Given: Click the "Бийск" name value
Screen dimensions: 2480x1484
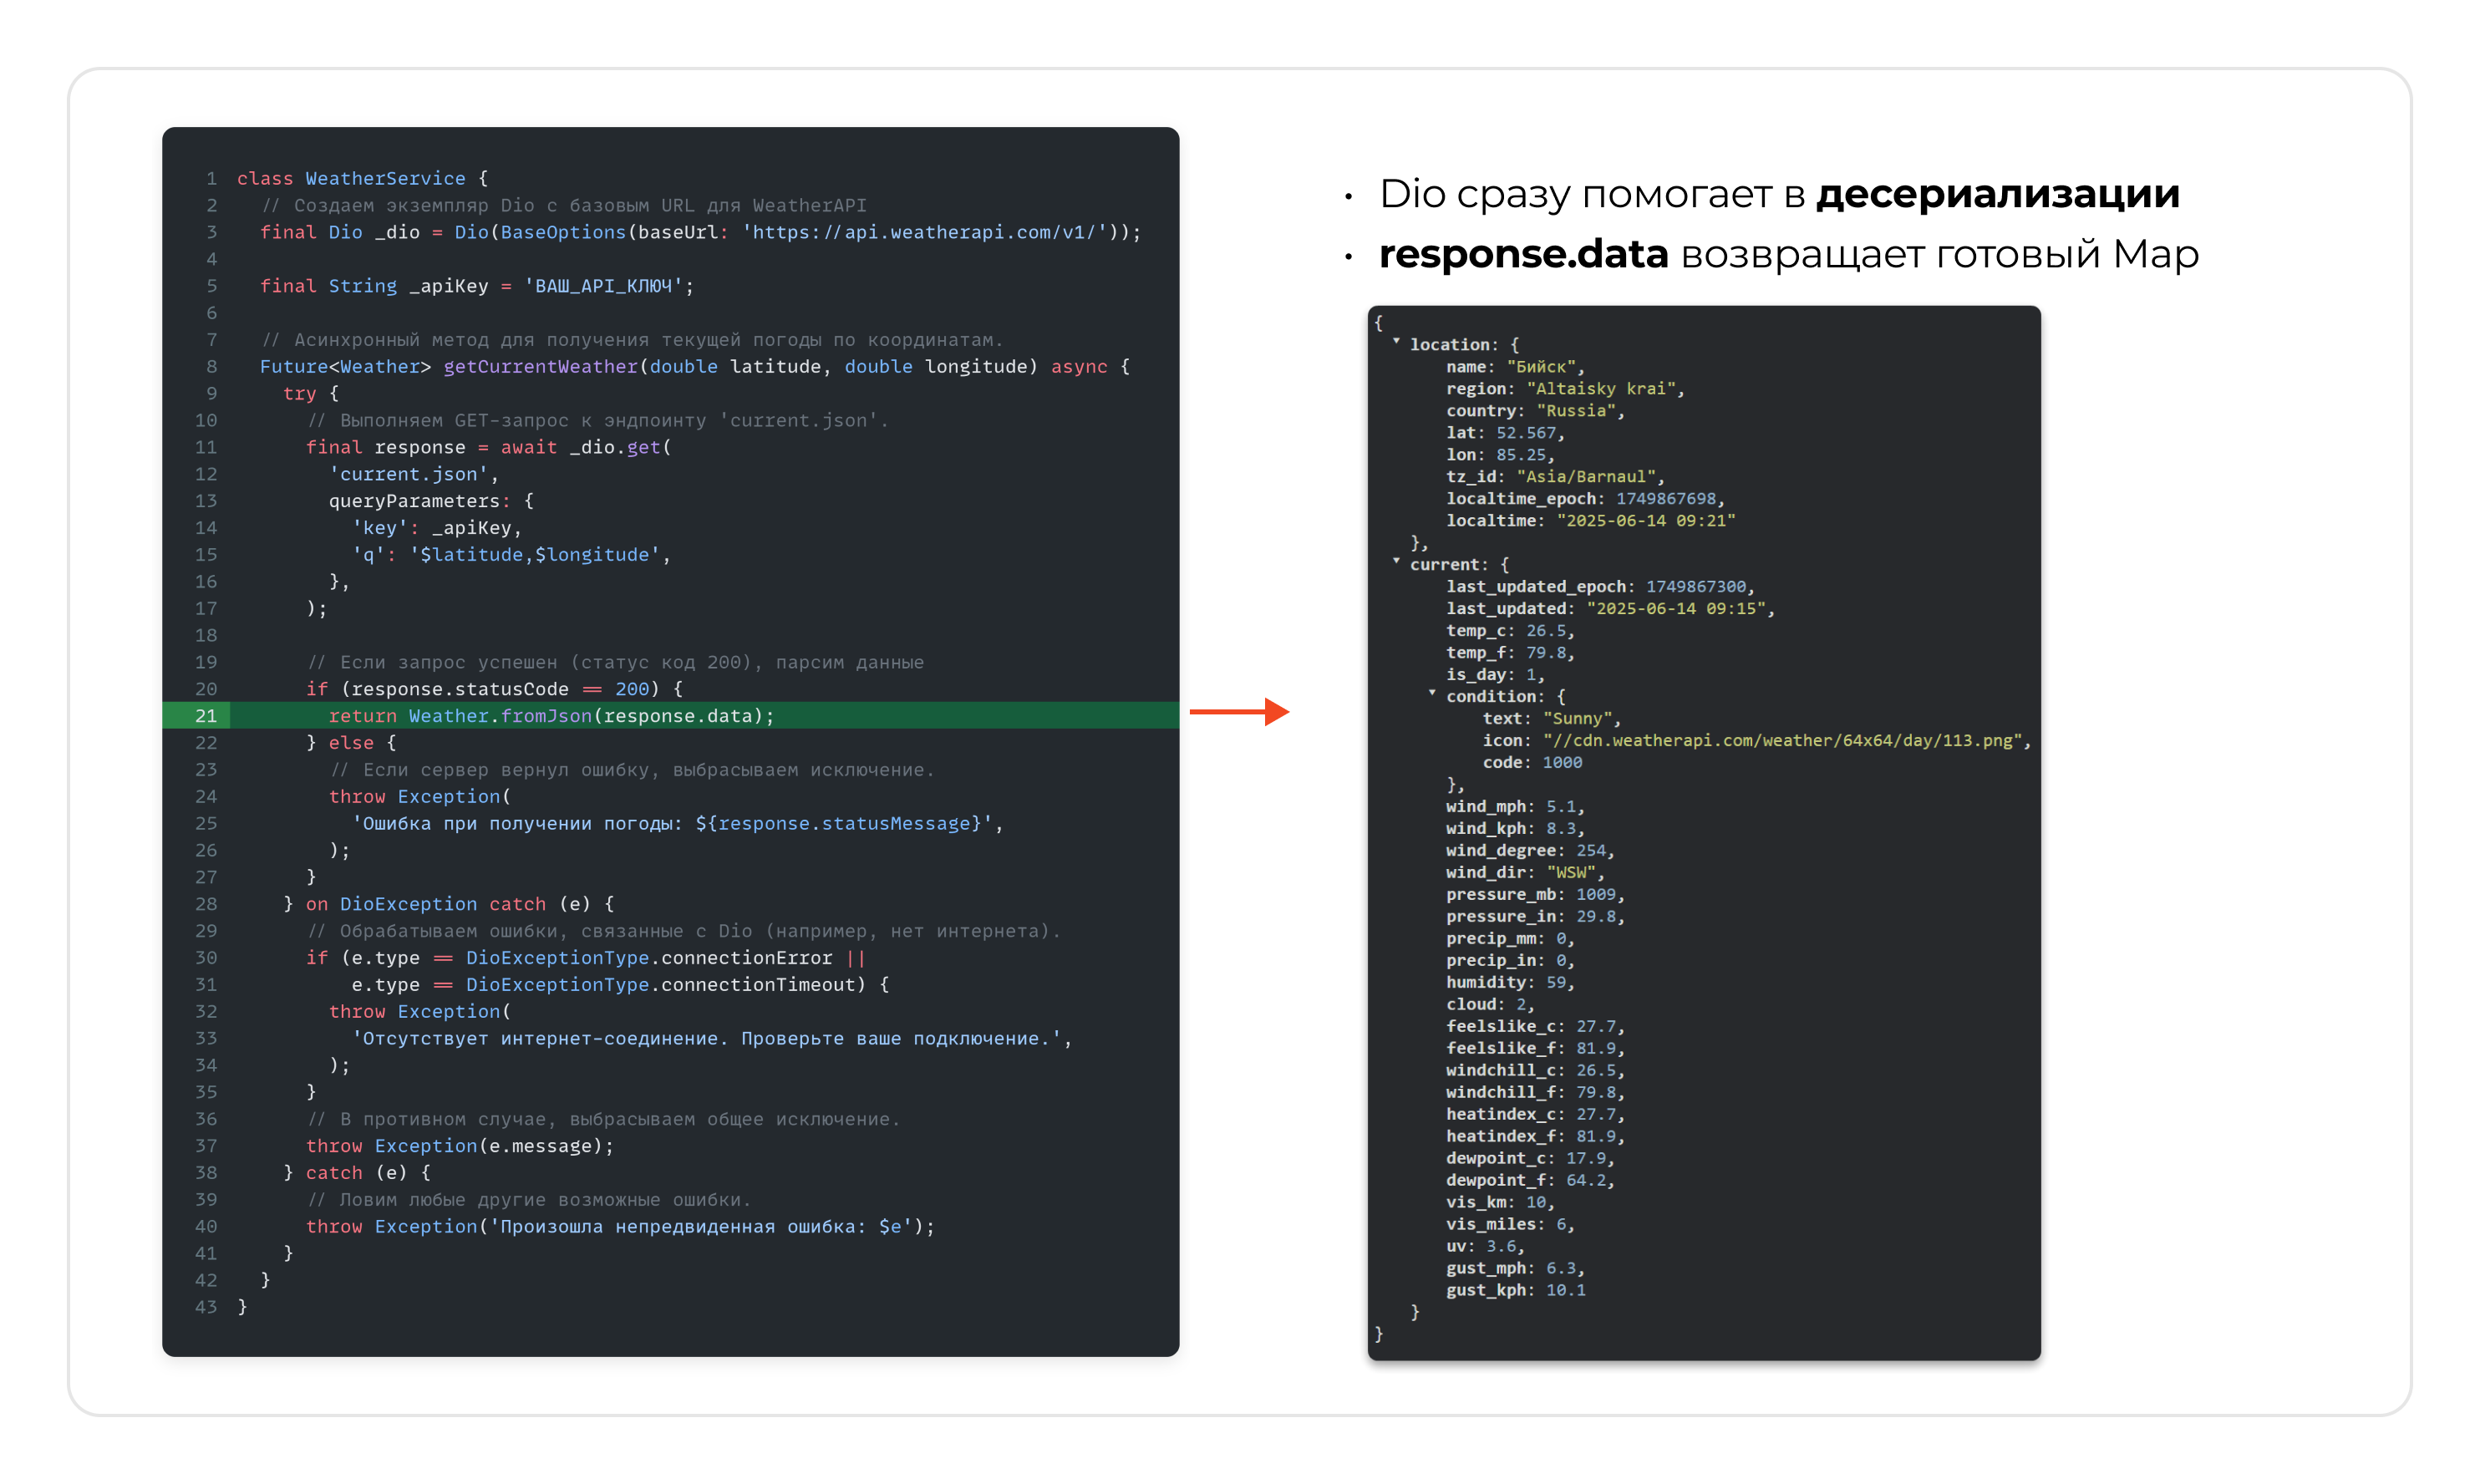Looking at the screenshot, I should tap(1541, 367).
